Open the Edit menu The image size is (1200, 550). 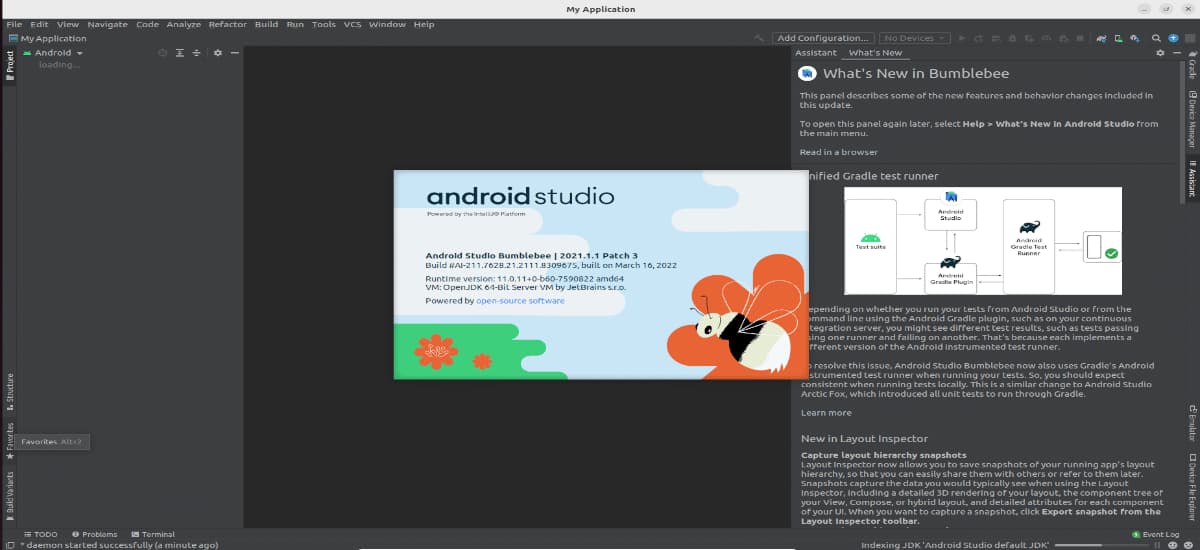[x=39, y=24]
